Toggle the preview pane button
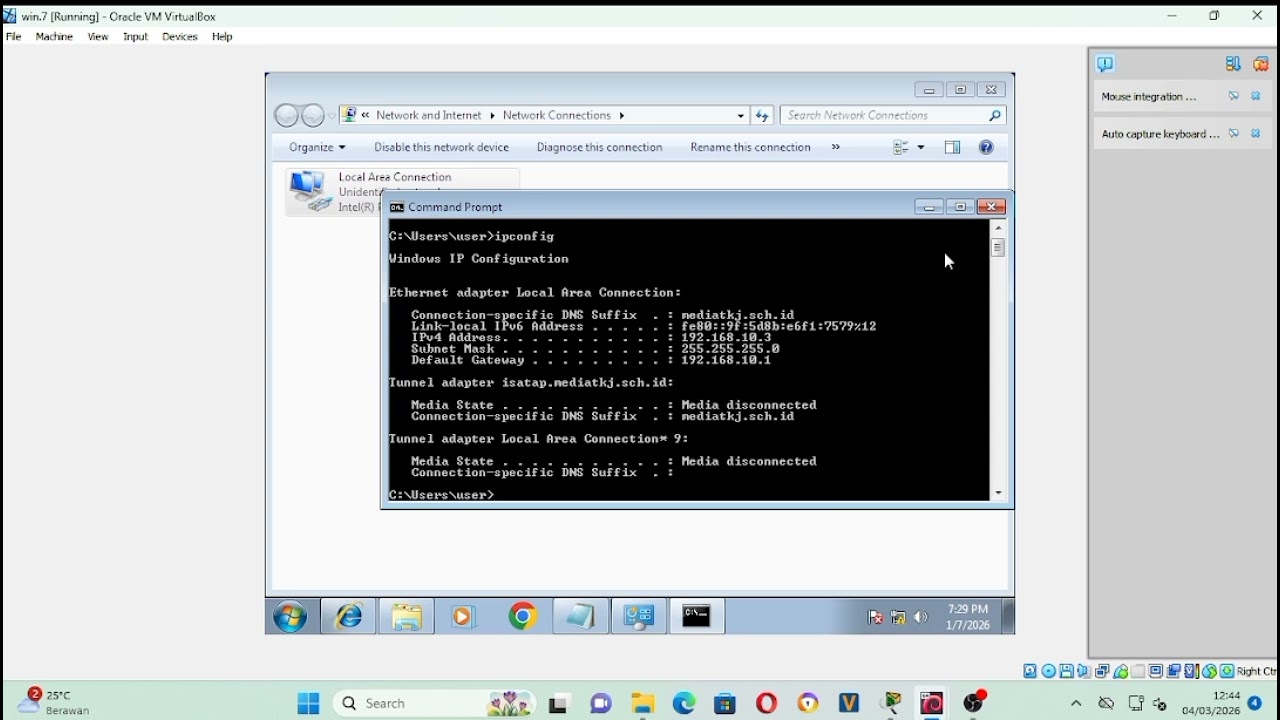Image resolution: width=1280 pixels, height=720 pixels. point(953,148)
